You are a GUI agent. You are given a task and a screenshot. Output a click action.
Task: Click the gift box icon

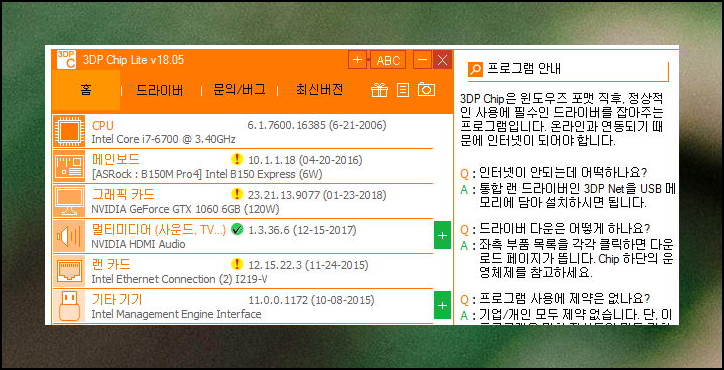(380, 90)
